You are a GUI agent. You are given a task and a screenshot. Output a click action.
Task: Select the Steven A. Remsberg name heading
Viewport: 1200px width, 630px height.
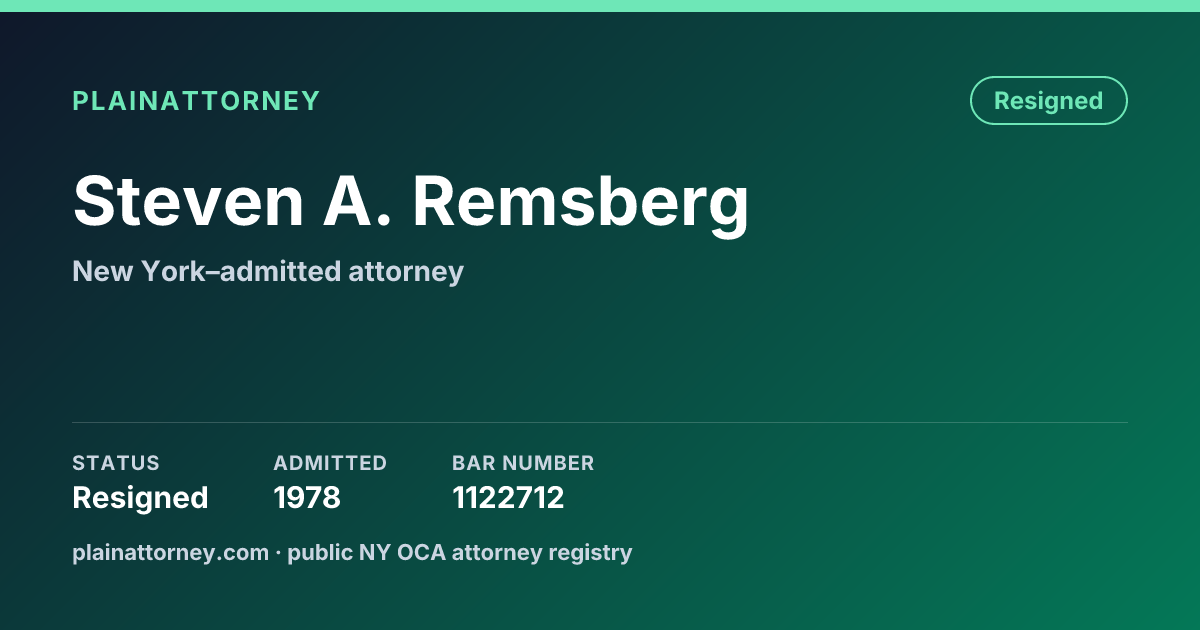click(x=411, y=204)
